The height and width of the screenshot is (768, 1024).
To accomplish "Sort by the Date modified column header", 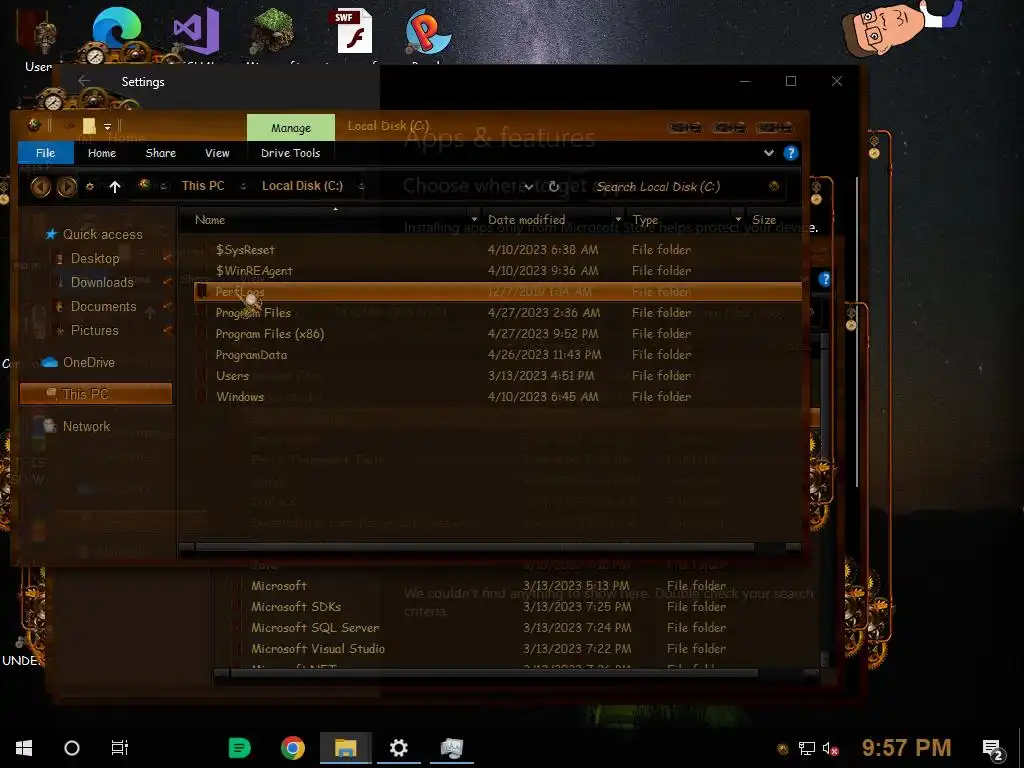I will 526,220.
